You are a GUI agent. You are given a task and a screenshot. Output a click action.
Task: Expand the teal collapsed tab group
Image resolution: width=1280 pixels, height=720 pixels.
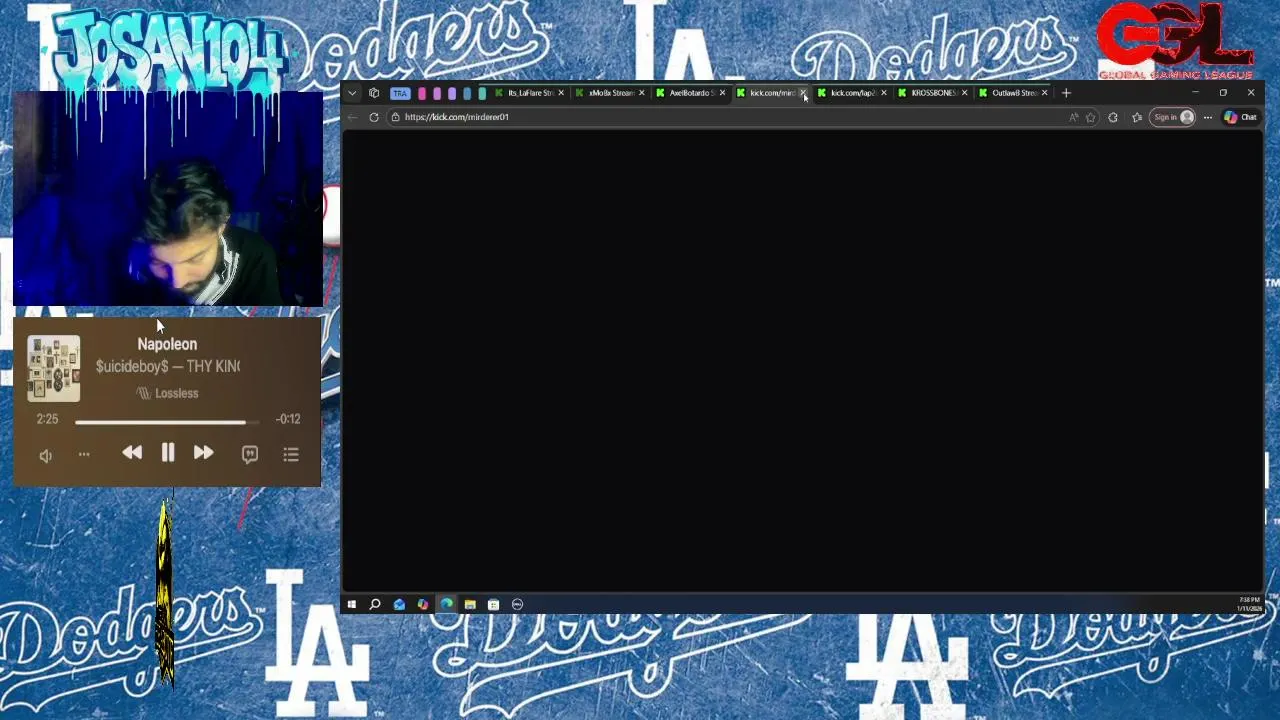pyautogui.click(x=482, y=93)
